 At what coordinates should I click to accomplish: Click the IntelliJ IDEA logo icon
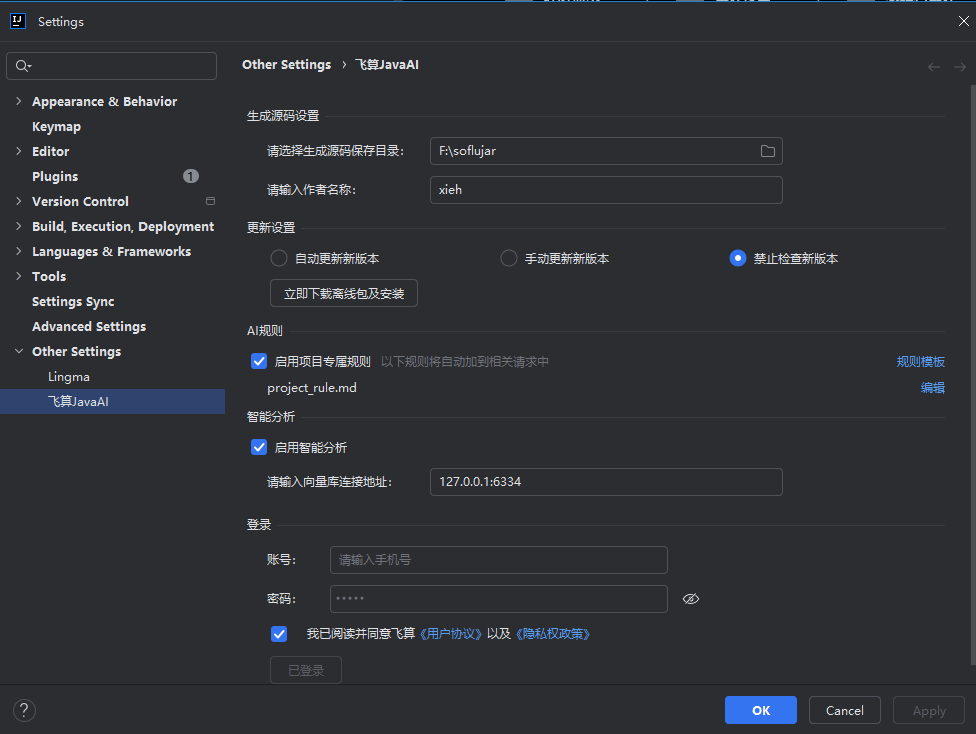tap(17, 21)
